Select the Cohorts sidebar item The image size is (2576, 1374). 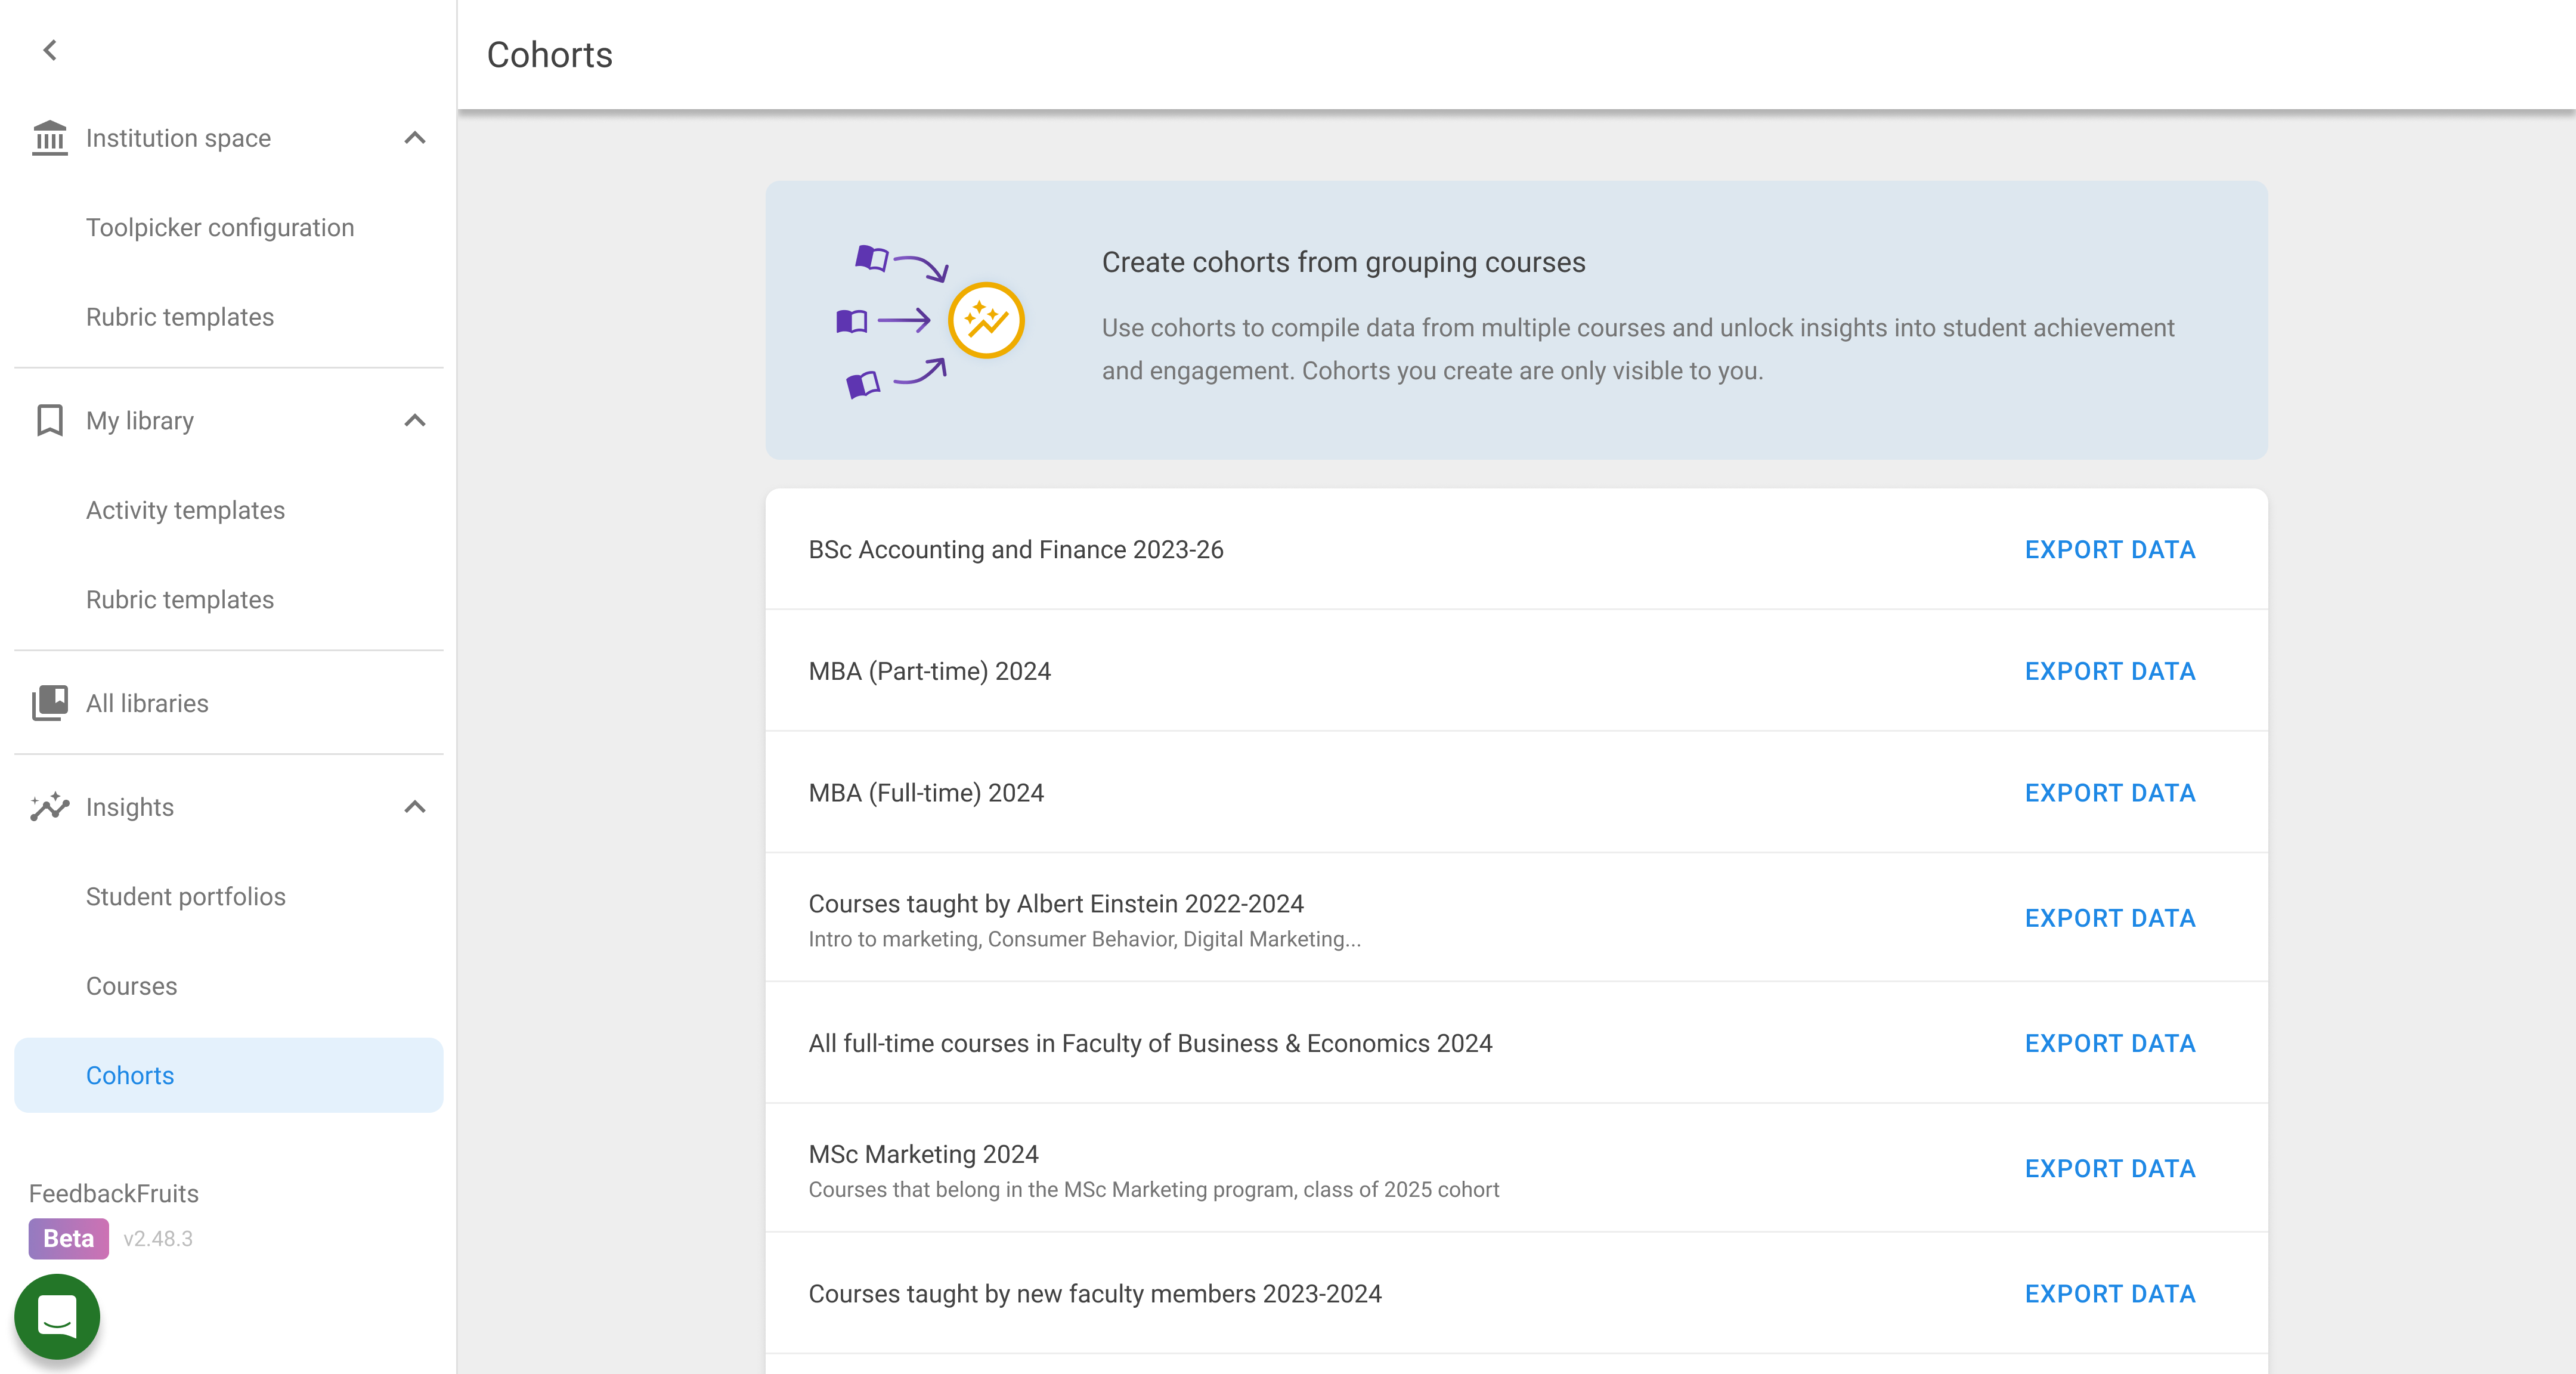(x=229, y=1075)
